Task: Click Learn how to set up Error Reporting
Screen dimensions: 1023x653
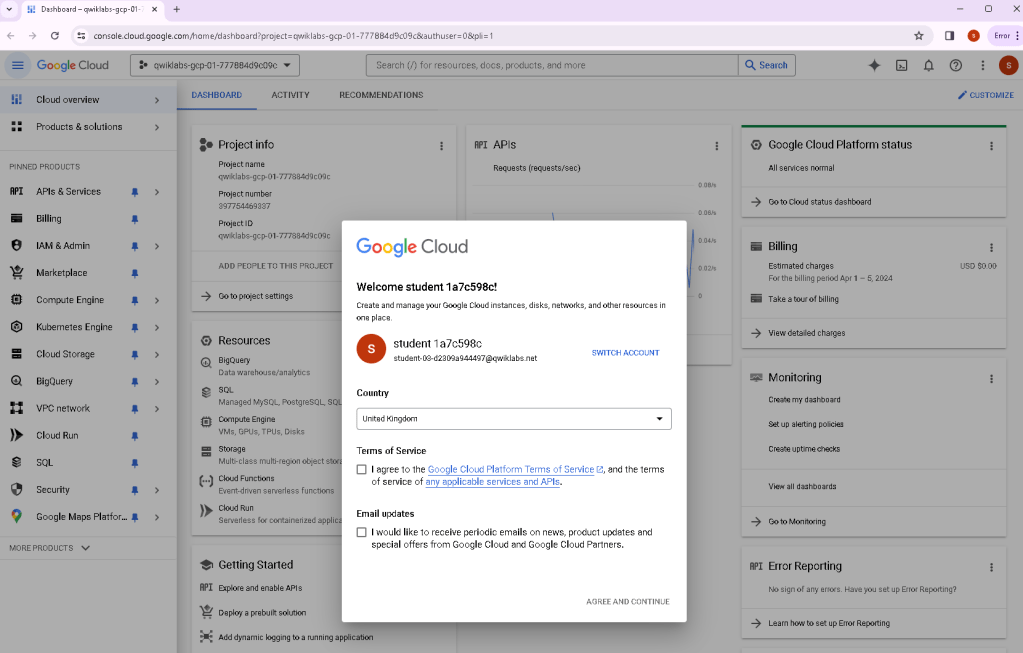Action: coord(829,624)
